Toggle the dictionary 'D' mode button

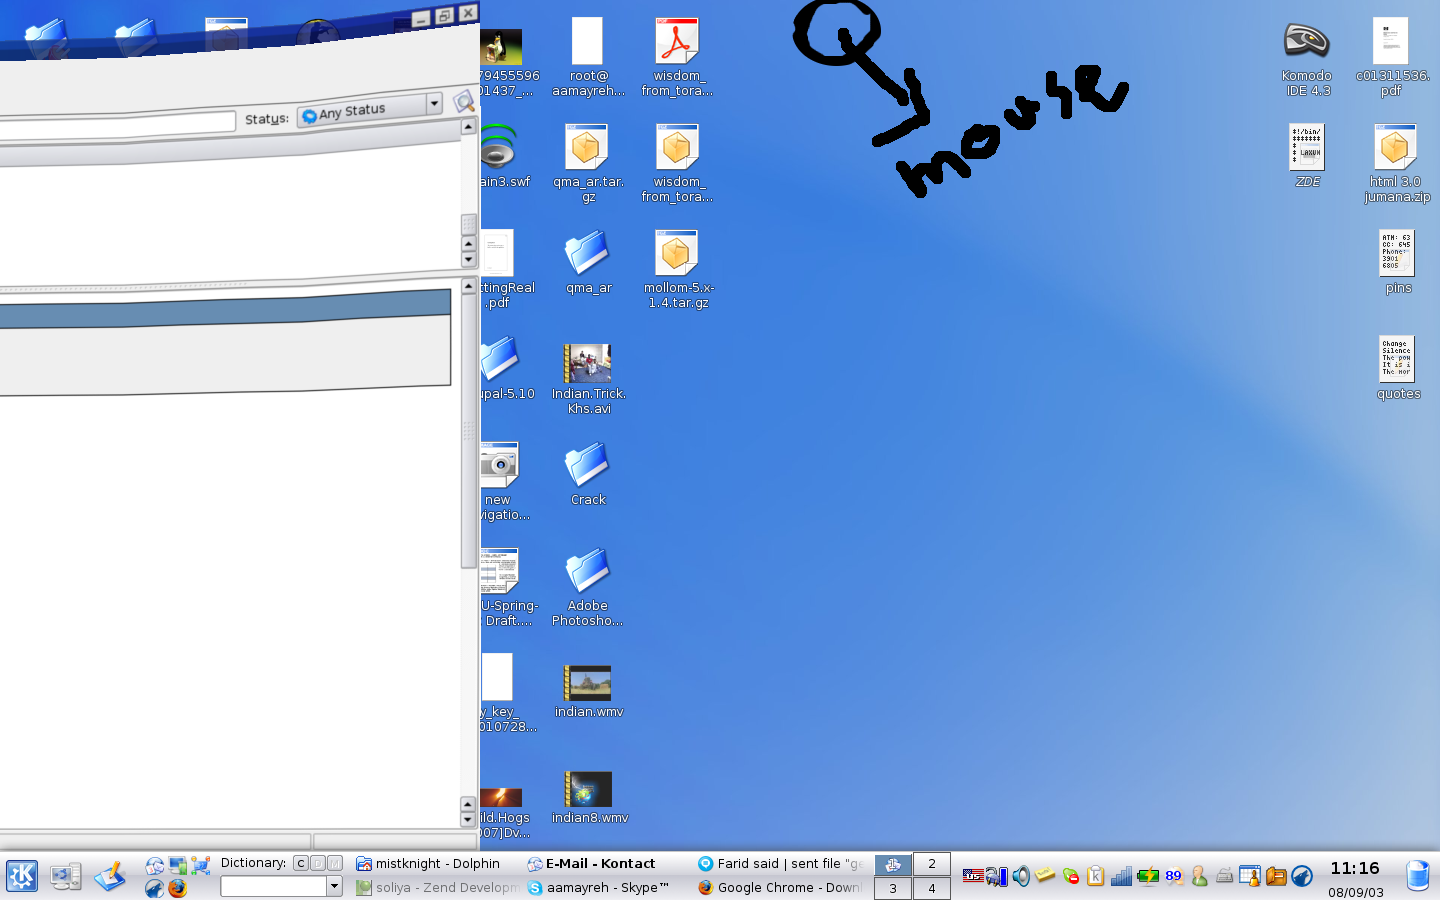point(317,863)
